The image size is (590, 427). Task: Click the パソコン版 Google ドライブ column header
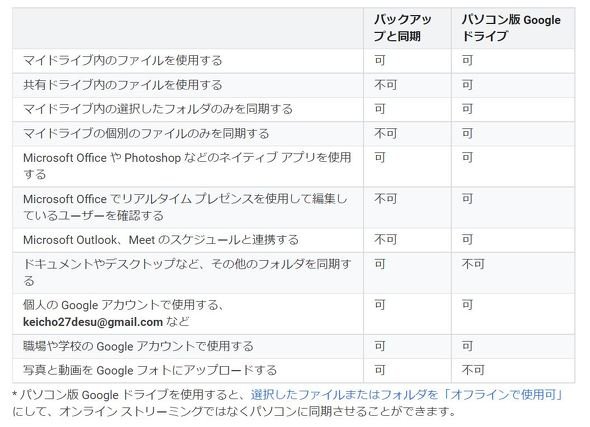pos(511,28)
